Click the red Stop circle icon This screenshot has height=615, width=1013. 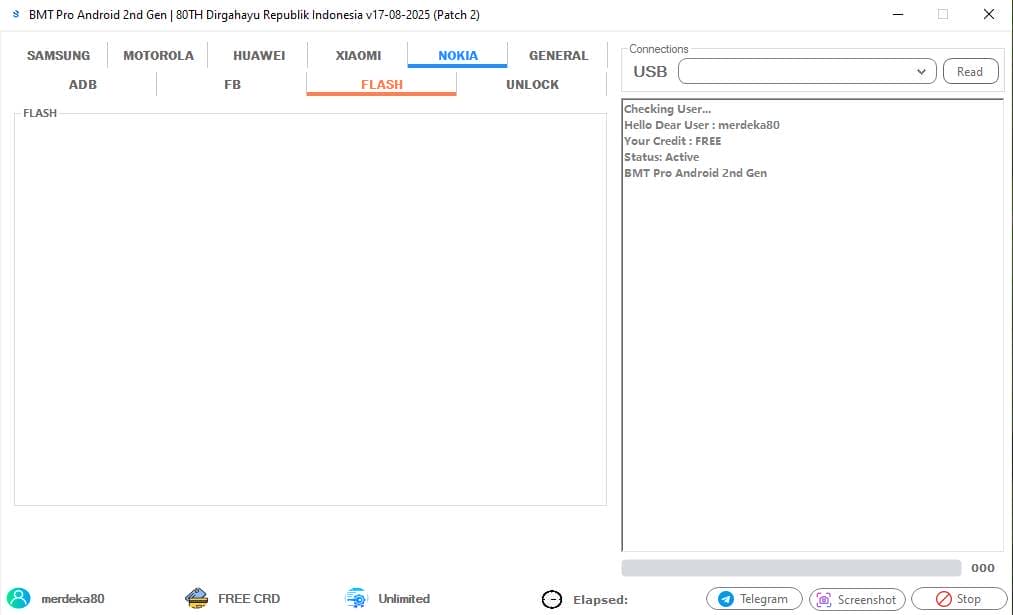coord(943,599)
